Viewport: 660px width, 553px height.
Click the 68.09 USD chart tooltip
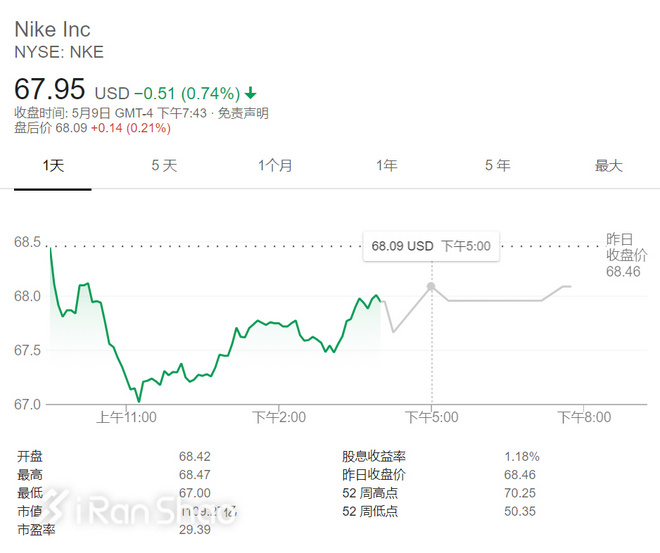pyautogui.click(x=431, y=246)
